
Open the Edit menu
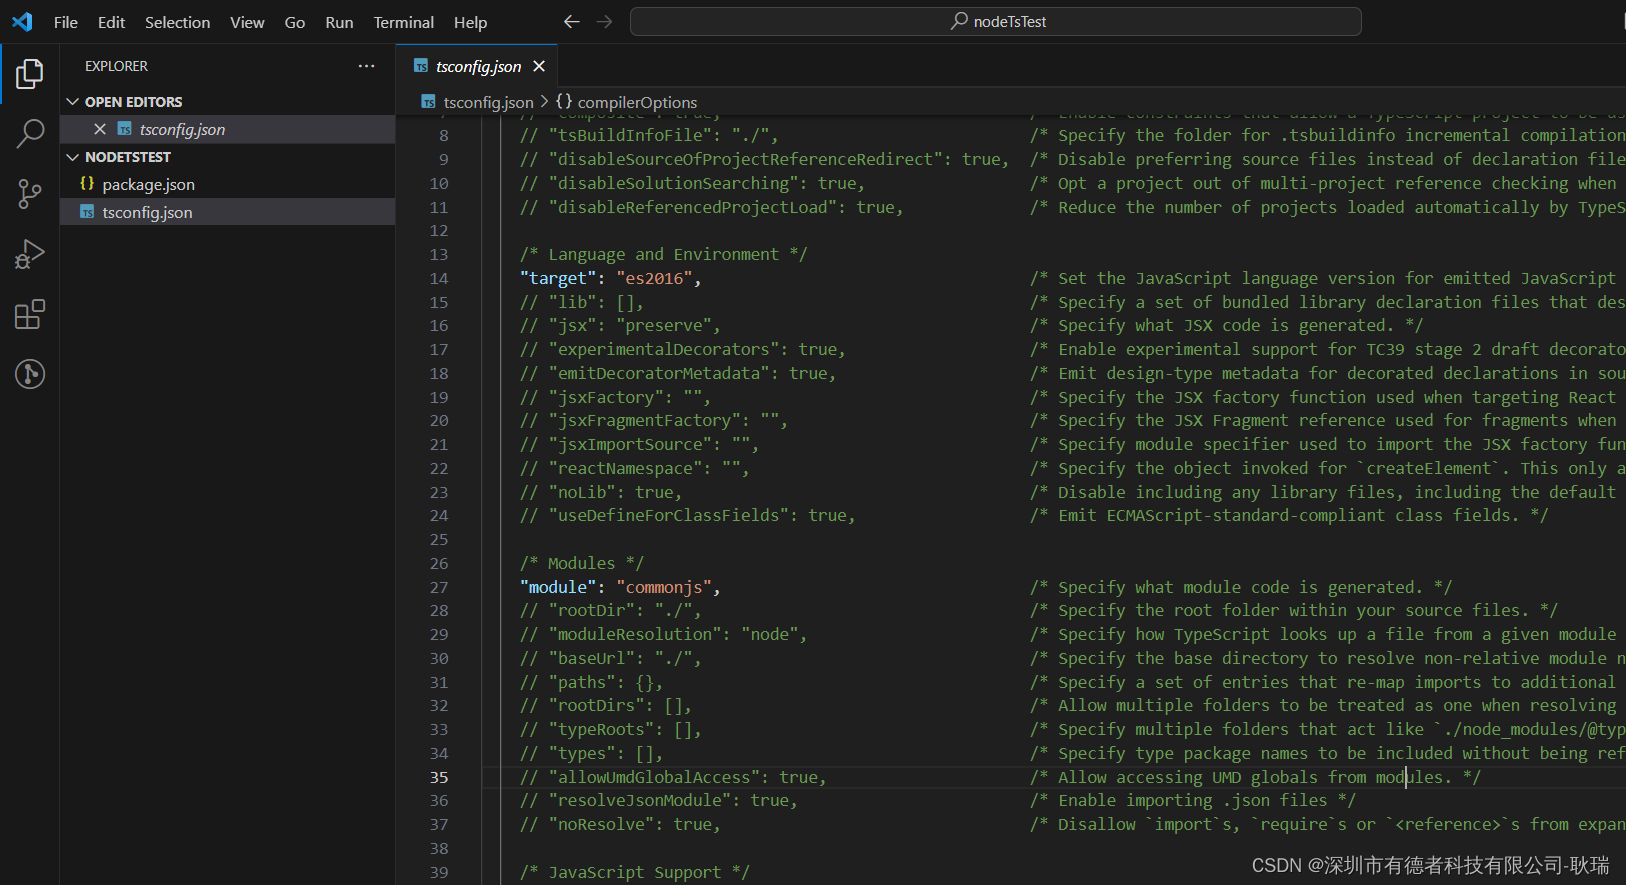click(111, 22)
